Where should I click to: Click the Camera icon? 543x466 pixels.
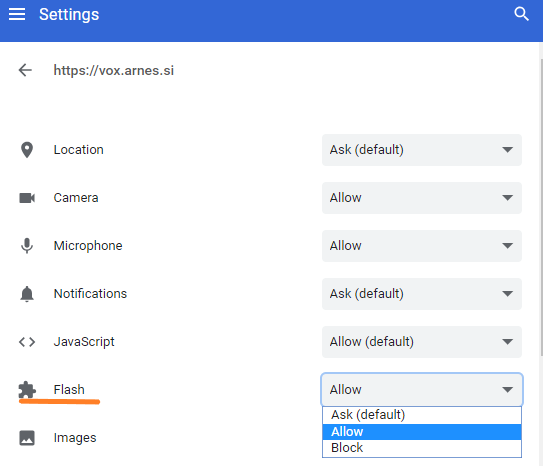[x=27, y=198]
